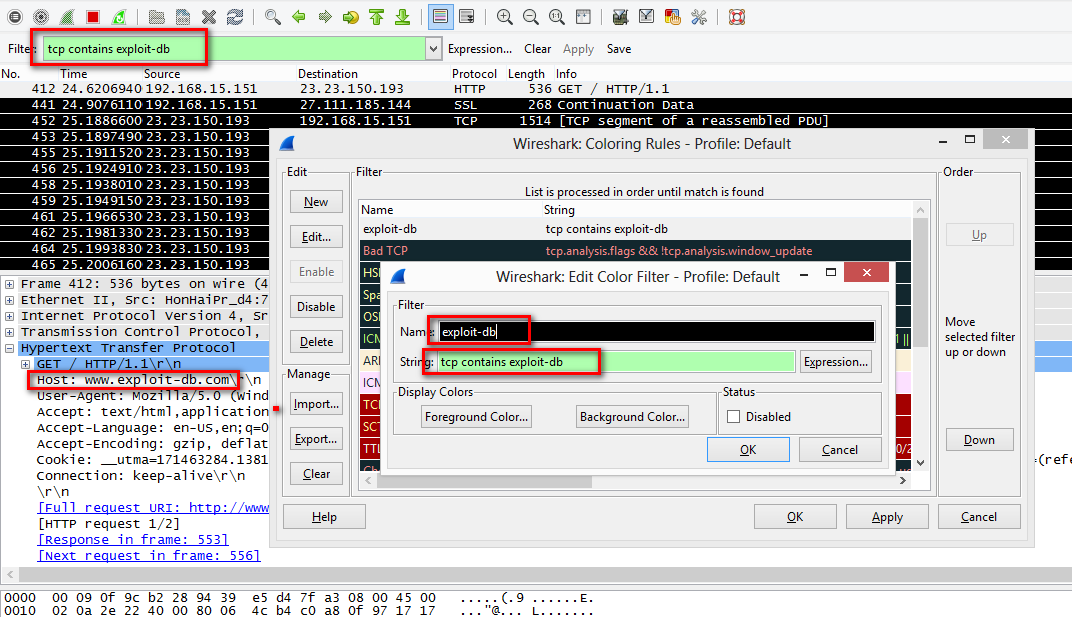Viewport: 1072px width, 617px height.
Task: Select packet 412 GET / HTTP/1.1
Action: tap(536, 89)
